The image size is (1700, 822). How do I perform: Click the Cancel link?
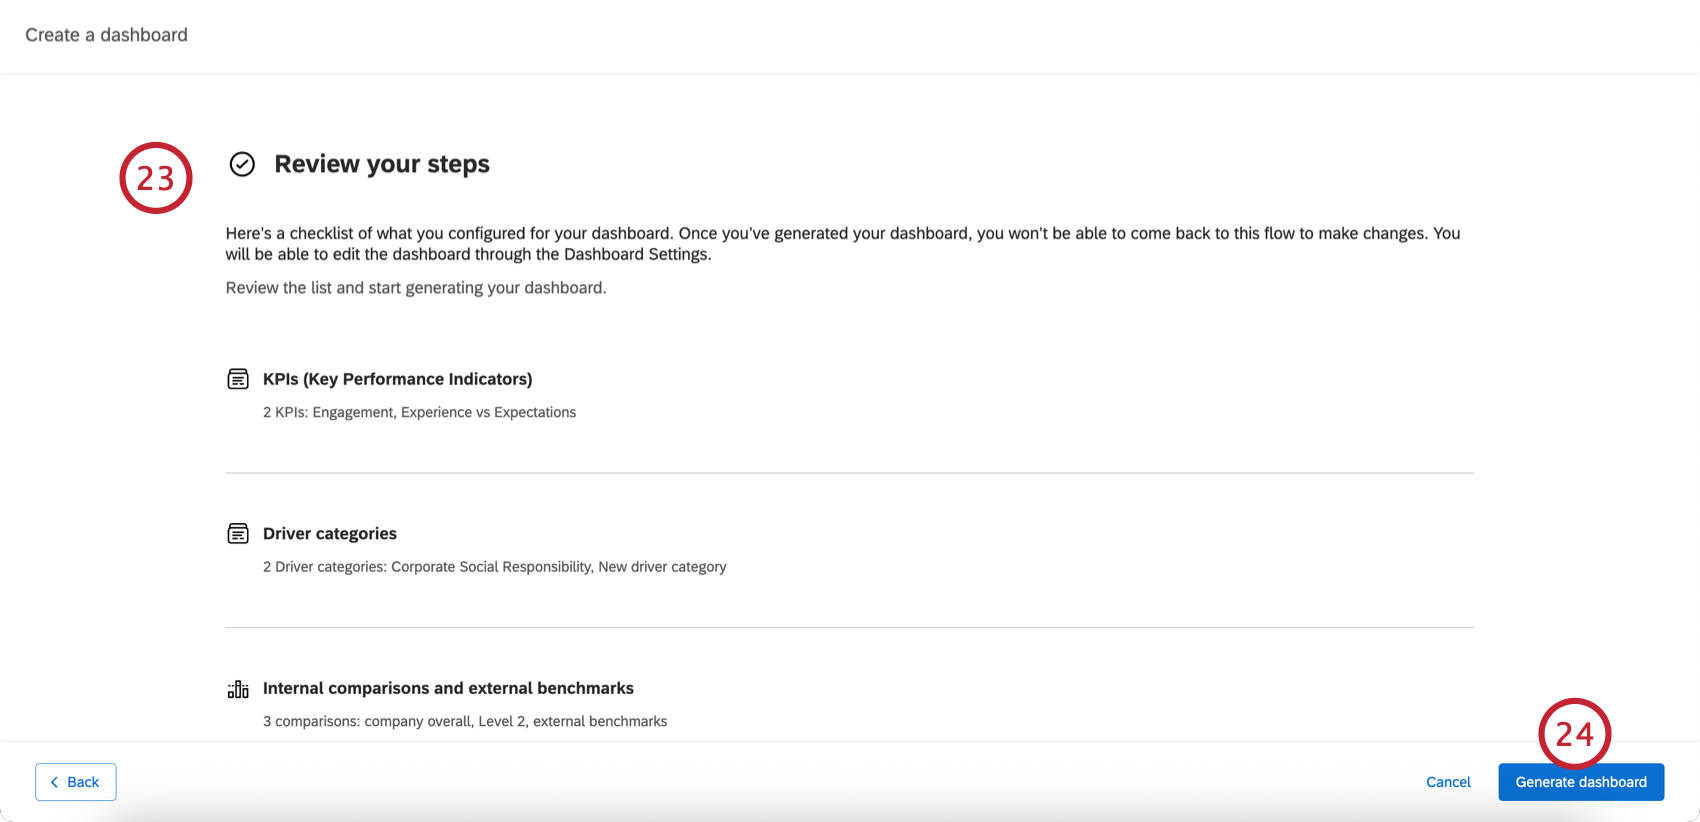(x=1448, y=782)
